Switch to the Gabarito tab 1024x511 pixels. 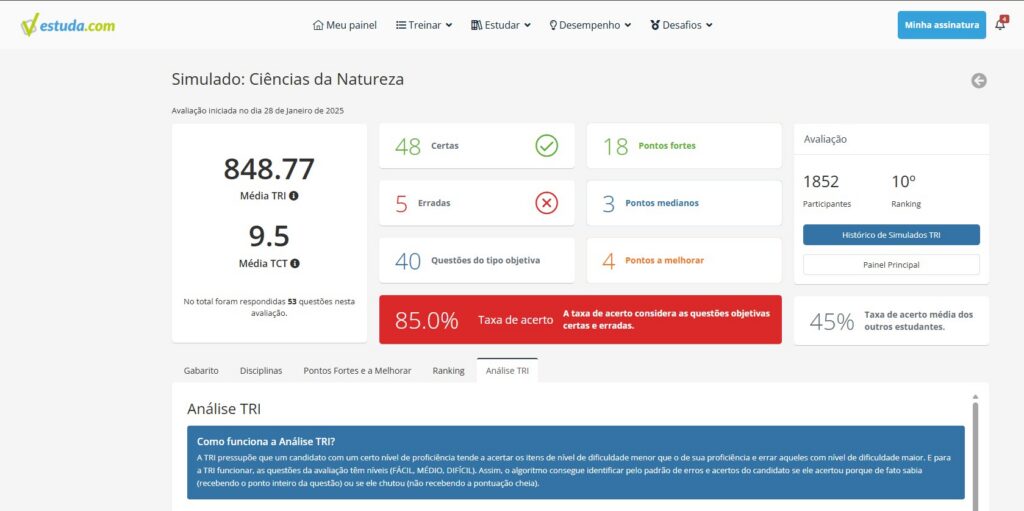click(x=201, y=371)
